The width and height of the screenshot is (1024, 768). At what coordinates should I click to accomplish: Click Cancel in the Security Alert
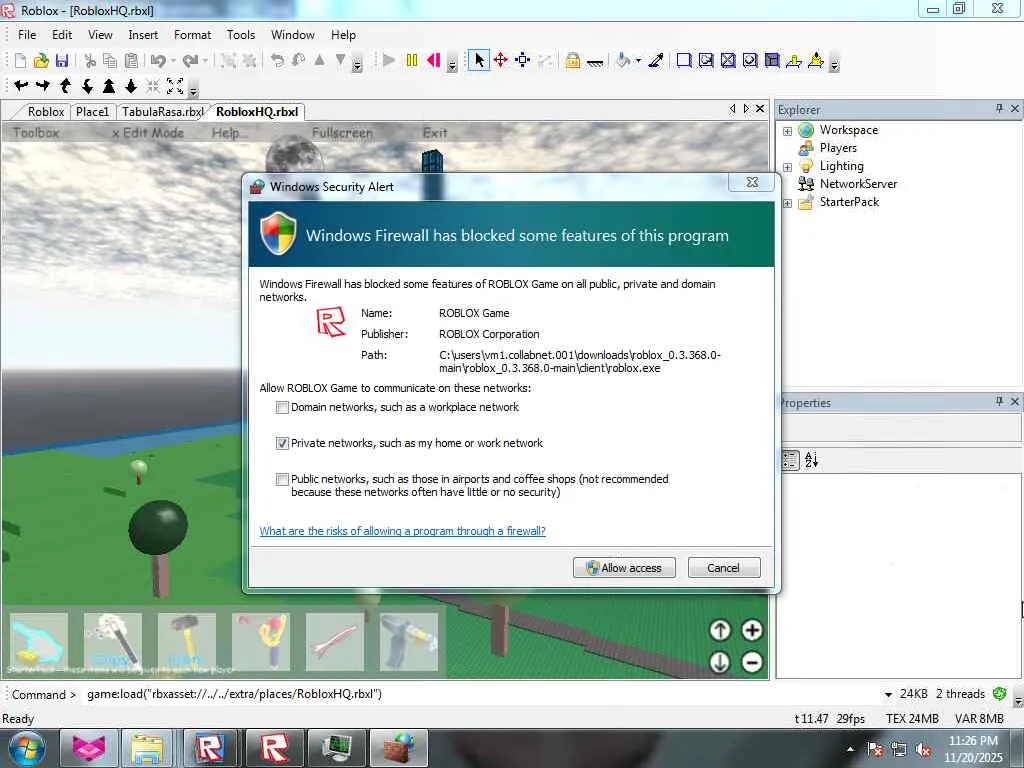click(724, 568)
